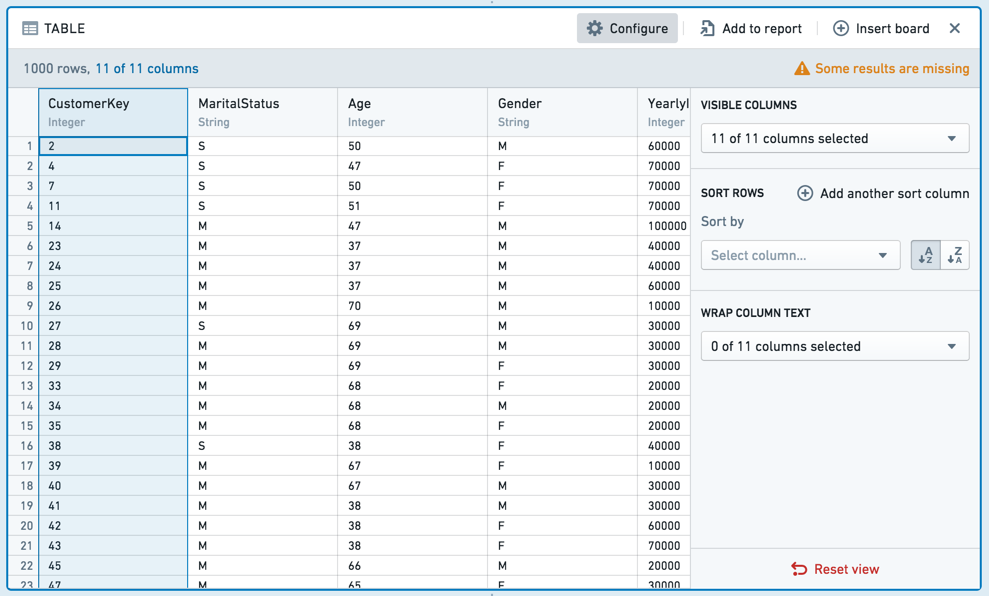989x596 pixels.
Task: Click the '11 of 11 columns' link
Action: tap(147, 69)
